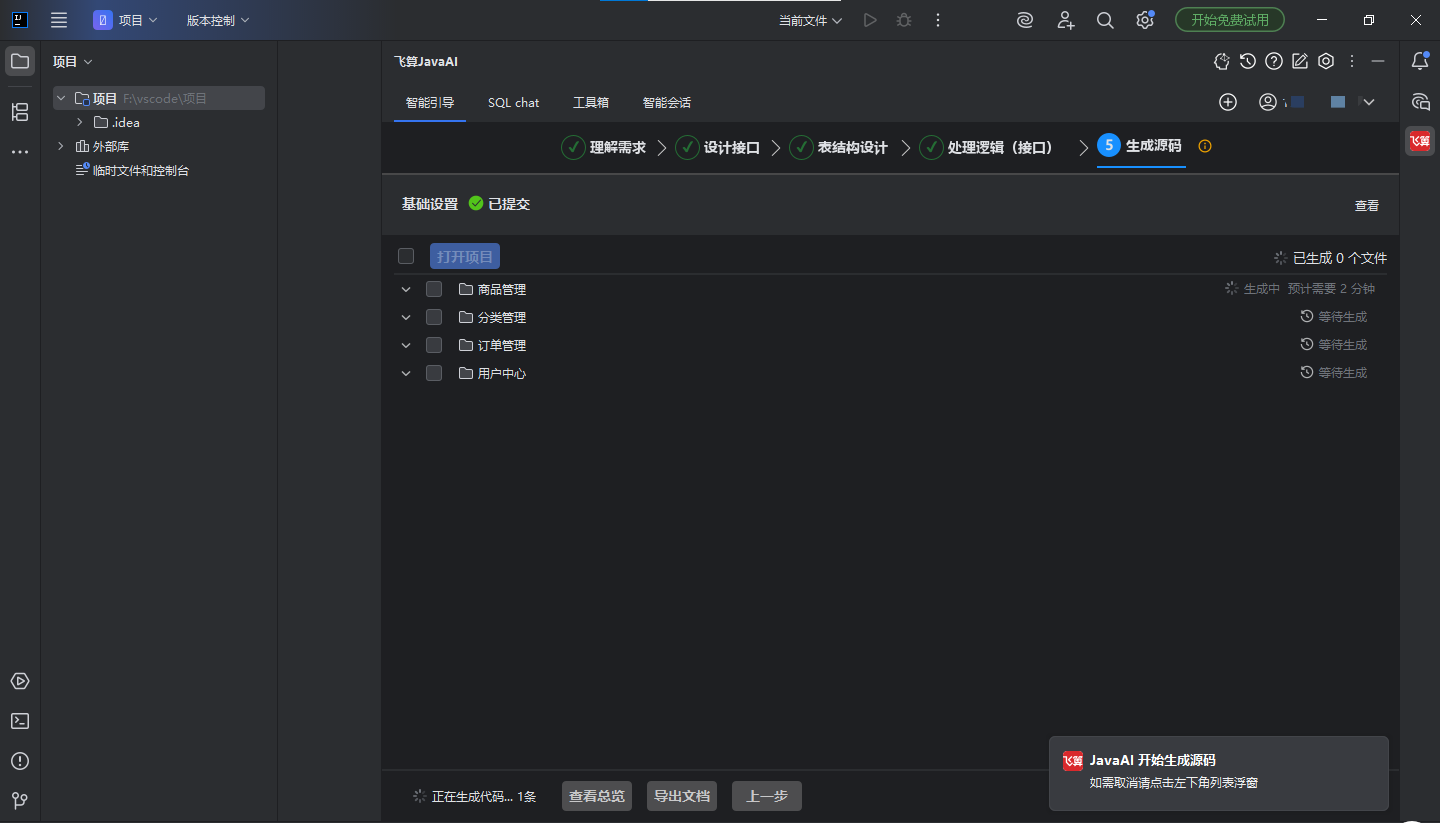Open the Terminal tool window
The image size is (1440, 823).
(x=20, y=721)
